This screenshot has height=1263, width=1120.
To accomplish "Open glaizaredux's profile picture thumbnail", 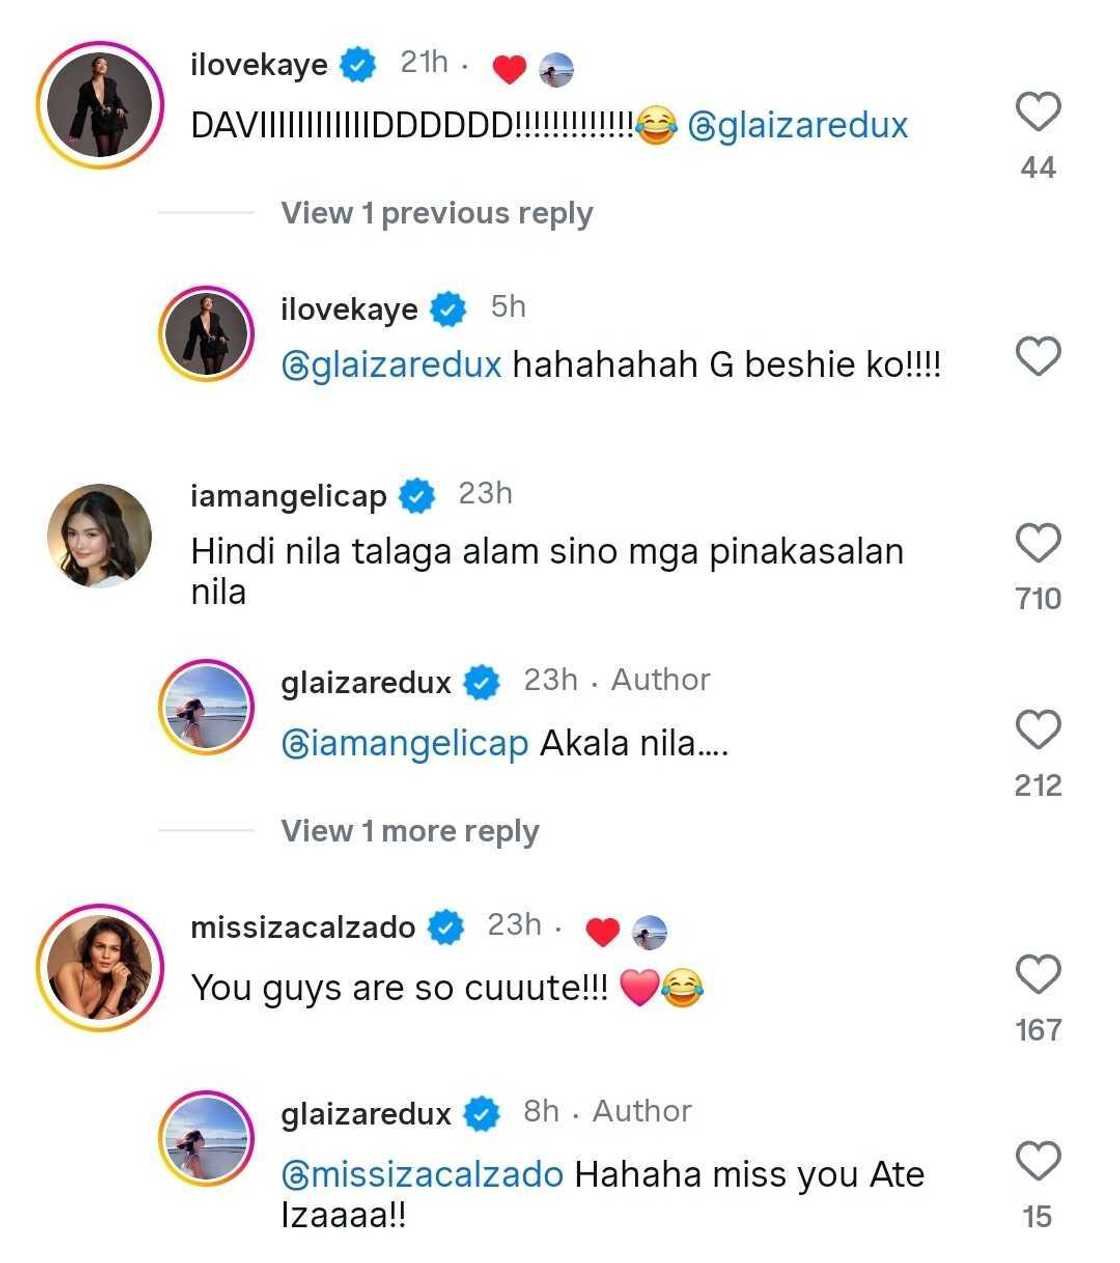I will point(209,705).
